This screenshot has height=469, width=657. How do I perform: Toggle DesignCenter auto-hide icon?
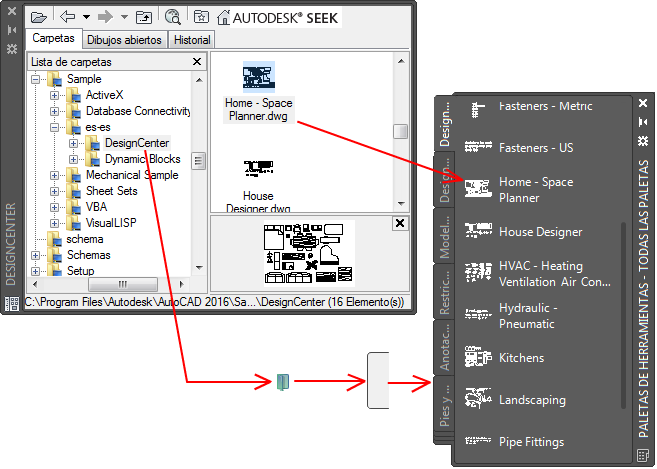pos(12,30)
